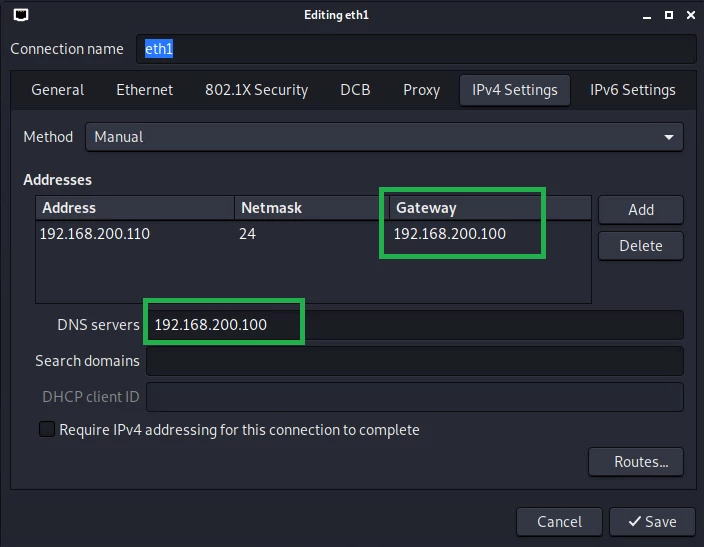The image size is (704, 547).
Task: Switch to the General tab
Action: [x=57, y=90]
